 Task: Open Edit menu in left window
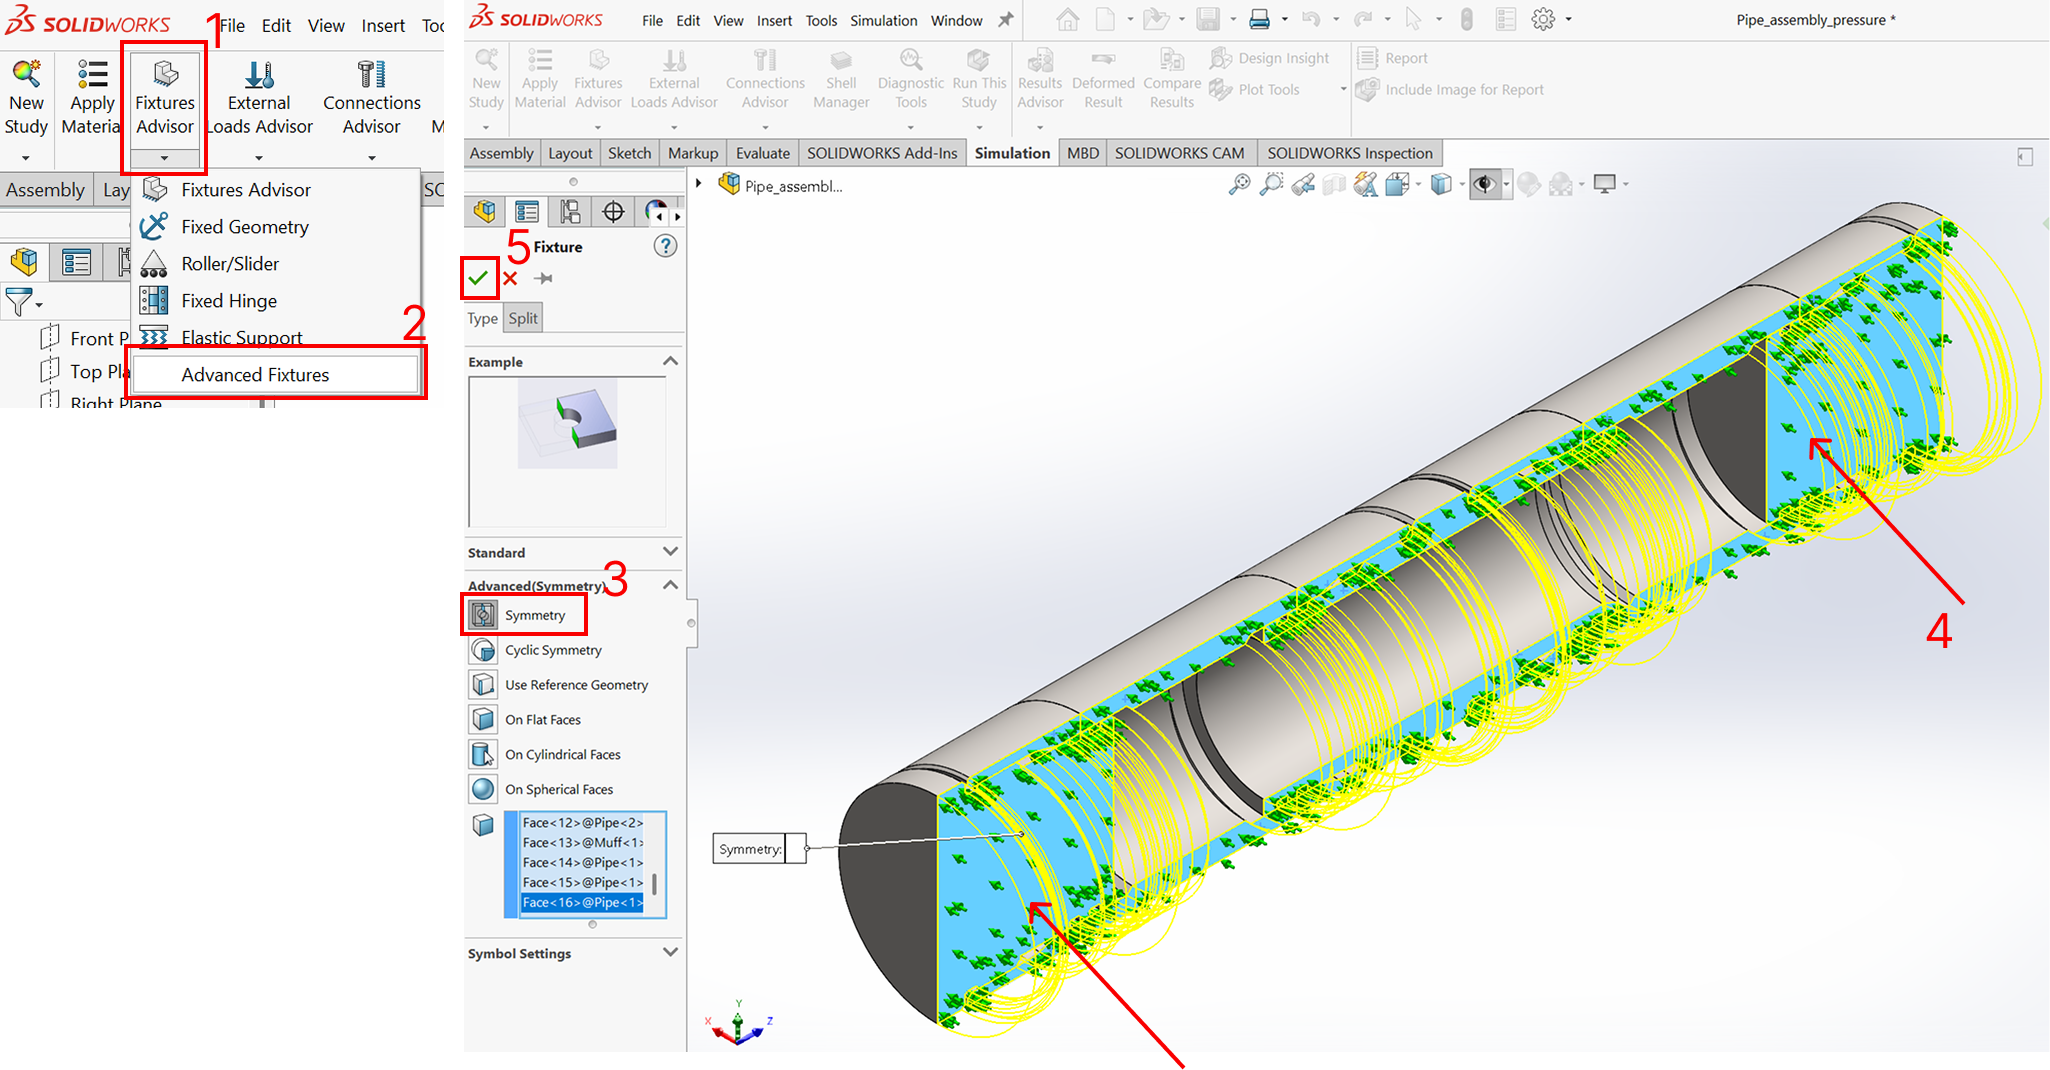pyautogui.click(x=276, y=26)
